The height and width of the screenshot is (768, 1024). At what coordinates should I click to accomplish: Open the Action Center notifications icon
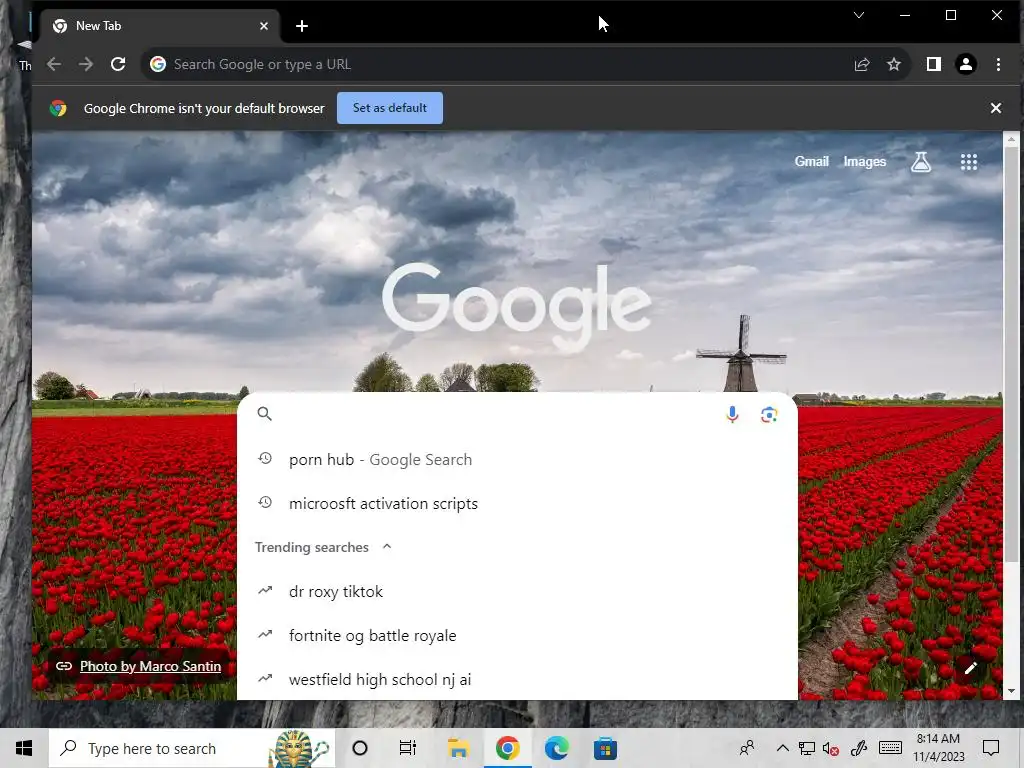tap(991, 748)
